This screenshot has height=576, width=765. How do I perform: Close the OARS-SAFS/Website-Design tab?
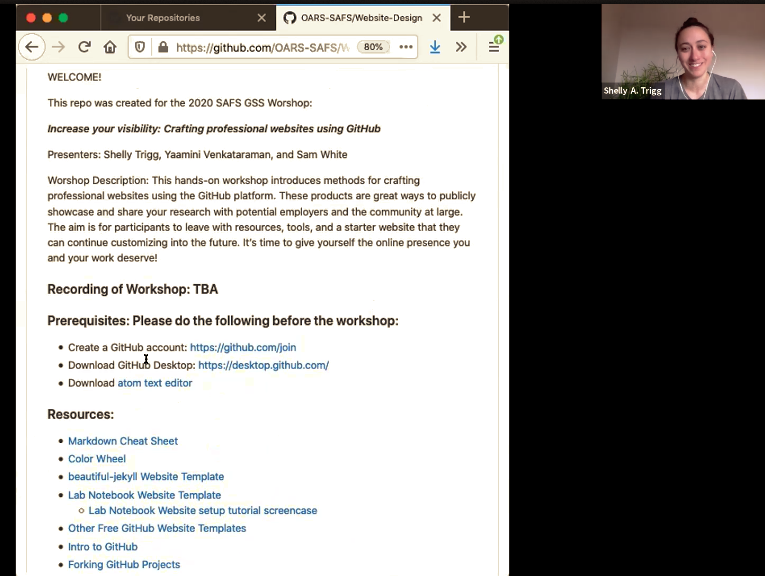point(437,18)
